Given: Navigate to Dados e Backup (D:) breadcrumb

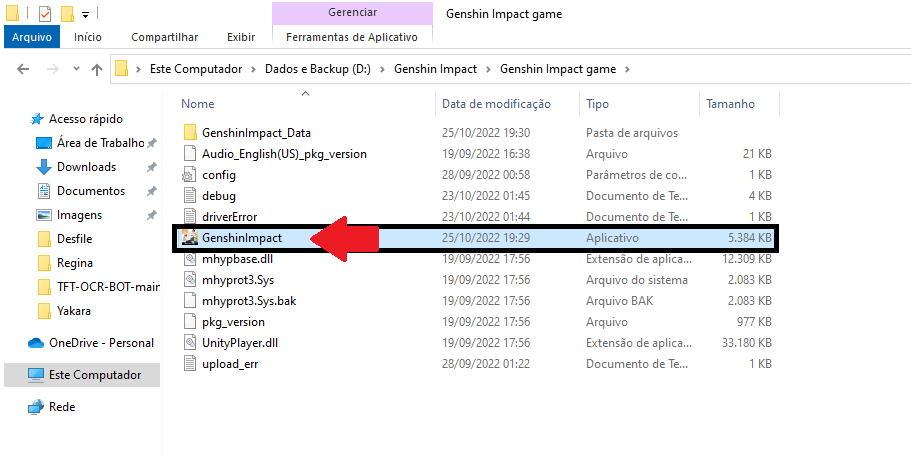Looking at the screenshot, I should tap(318, 69).
